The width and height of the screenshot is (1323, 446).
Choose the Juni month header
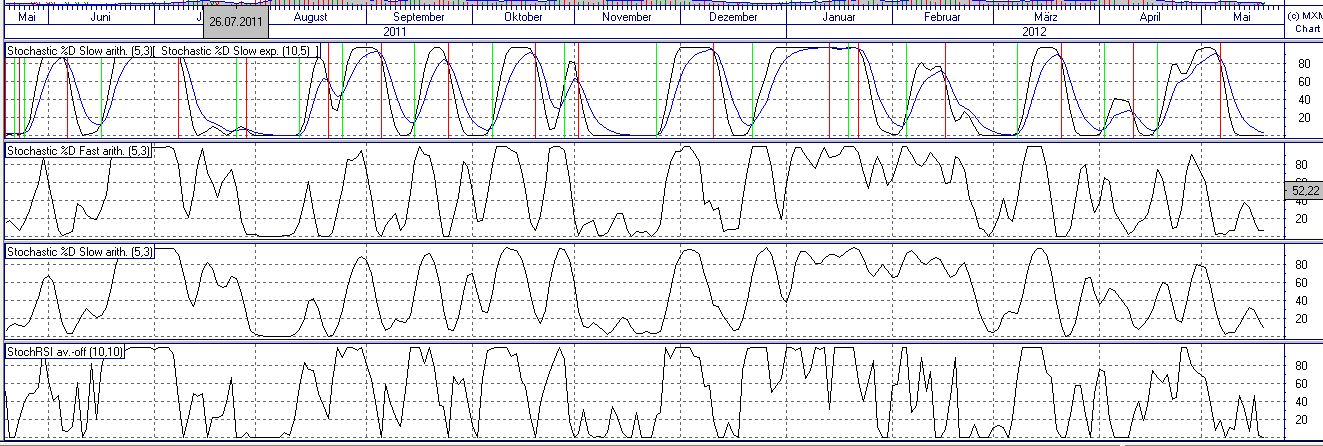point(101,17)
